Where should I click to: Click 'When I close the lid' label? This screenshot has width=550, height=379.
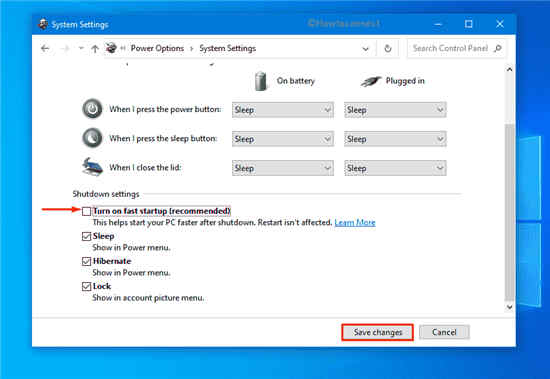(x=145, y=167)
